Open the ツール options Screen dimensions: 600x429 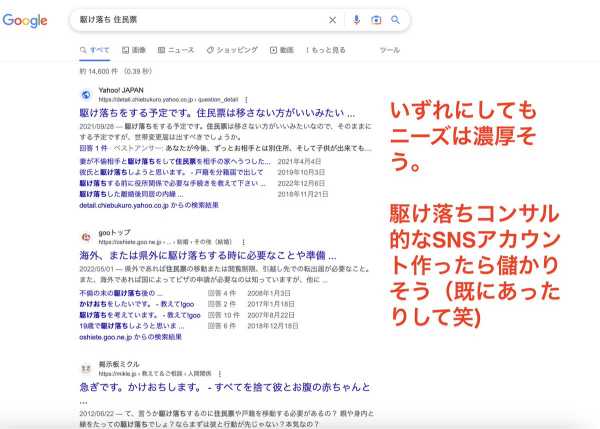coord(390,50)
